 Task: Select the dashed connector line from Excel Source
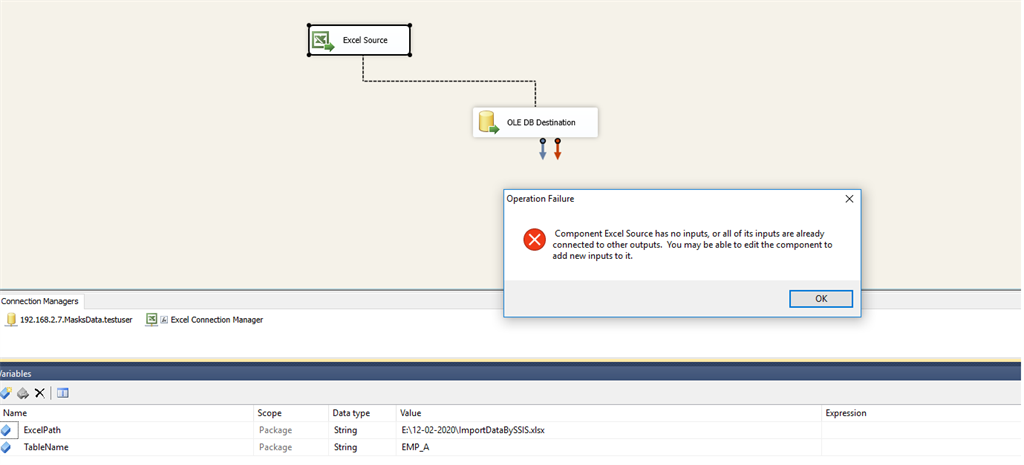pos(449,81)
